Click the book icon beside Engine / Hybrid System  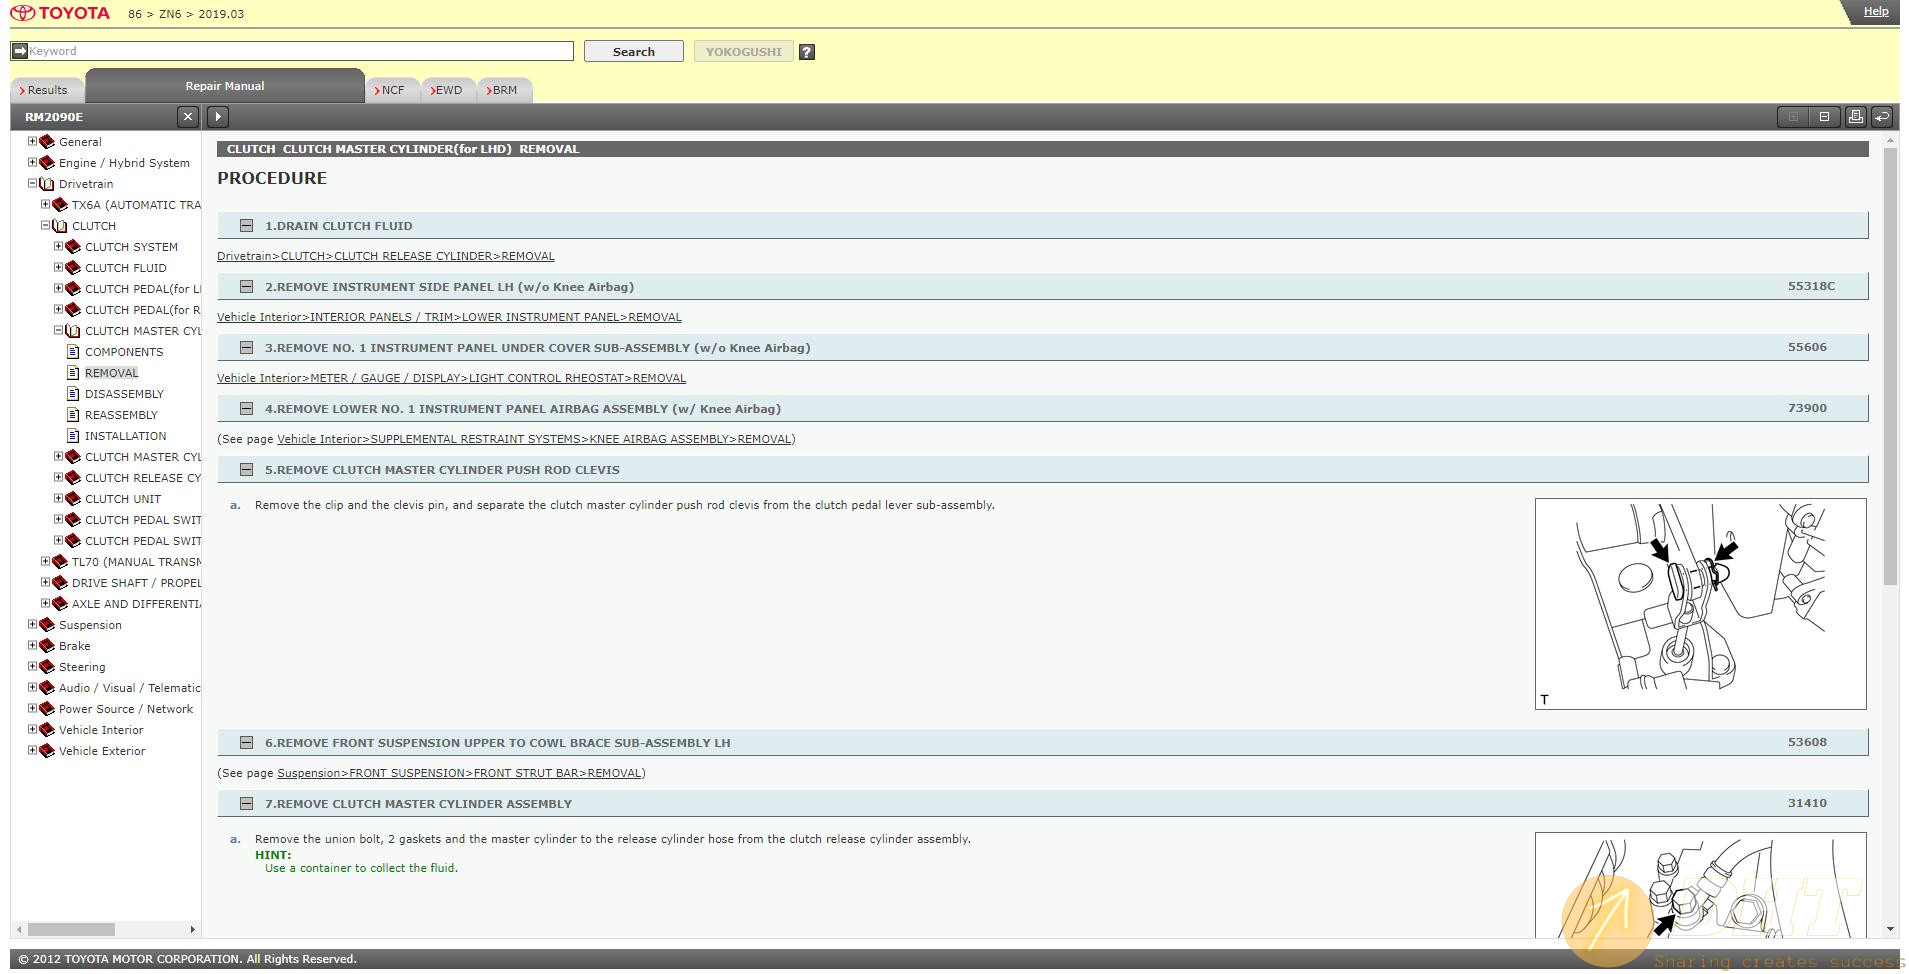[46, 163]
